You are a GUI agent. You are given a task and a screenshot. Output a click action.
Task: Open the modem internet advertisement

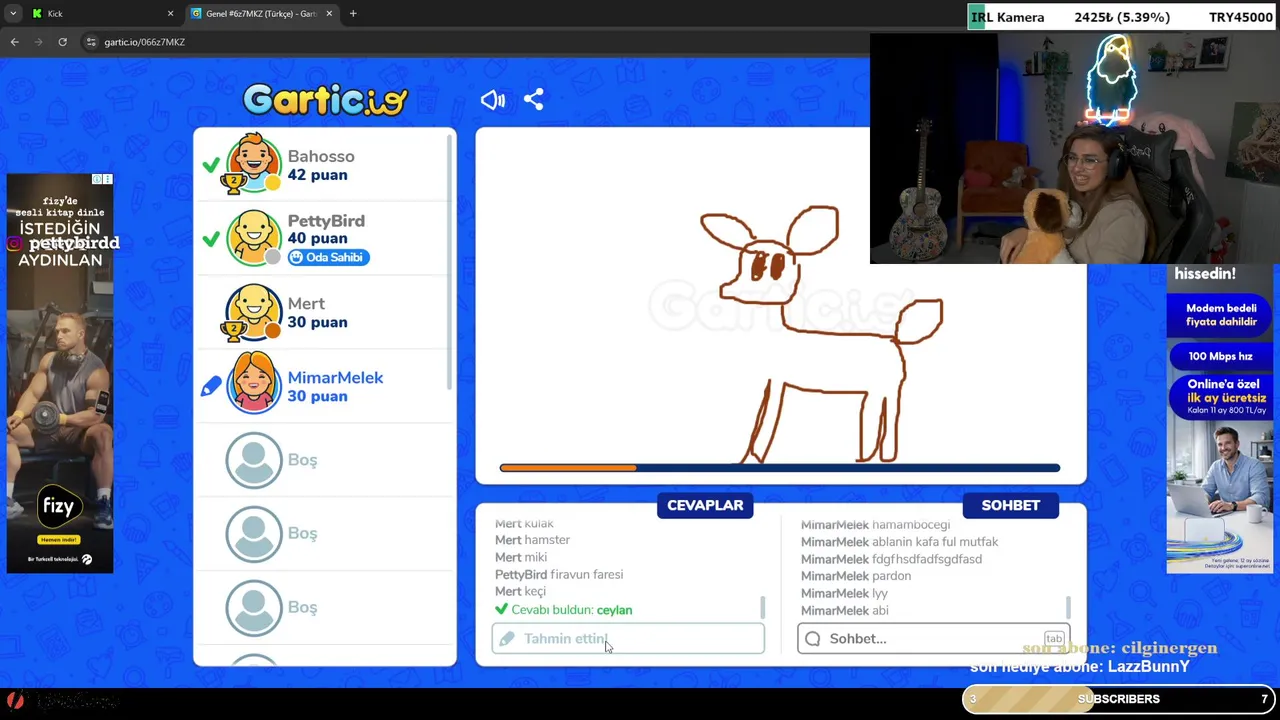coord(1221,418)
